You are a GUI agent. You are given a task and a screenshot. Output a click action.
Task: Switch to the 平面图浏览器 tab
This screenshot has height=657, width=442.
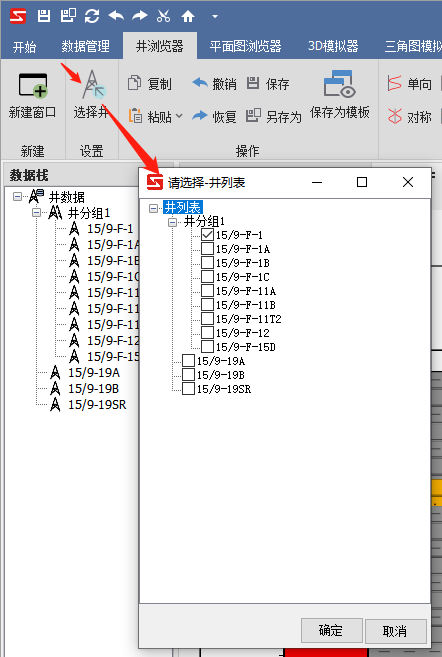pos(245,46)
